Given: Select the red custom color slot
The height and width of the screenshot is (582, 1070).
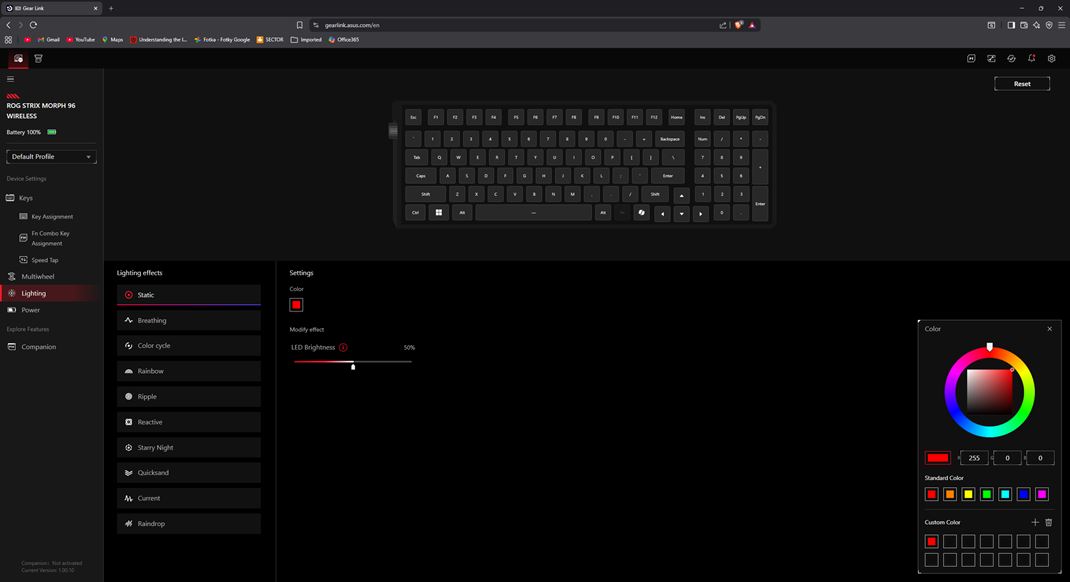Looking at the screenshot, I should [x=931, y=541].
